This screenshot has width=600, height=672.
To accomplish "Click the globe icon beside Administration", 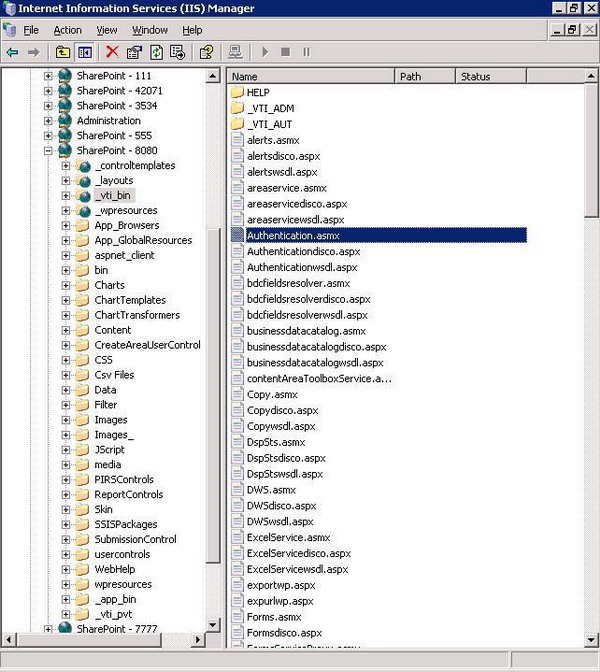I will [x=65, y=120].
